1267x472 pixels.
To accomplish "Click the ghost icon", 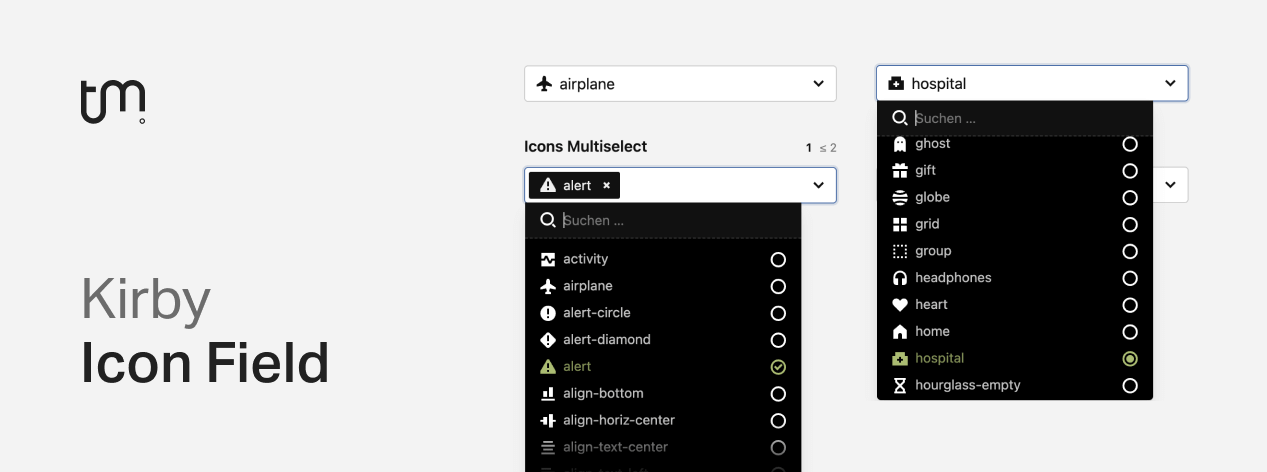I will click(x=899, y=144).
